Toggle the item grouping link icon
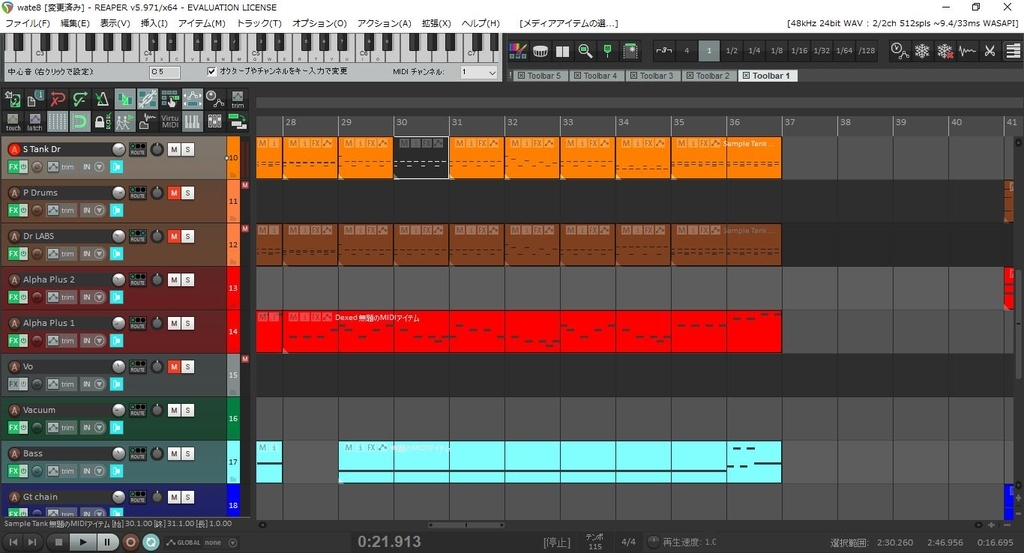Image resolution: width=1024 pixels, height=553 pixels. 148,99
